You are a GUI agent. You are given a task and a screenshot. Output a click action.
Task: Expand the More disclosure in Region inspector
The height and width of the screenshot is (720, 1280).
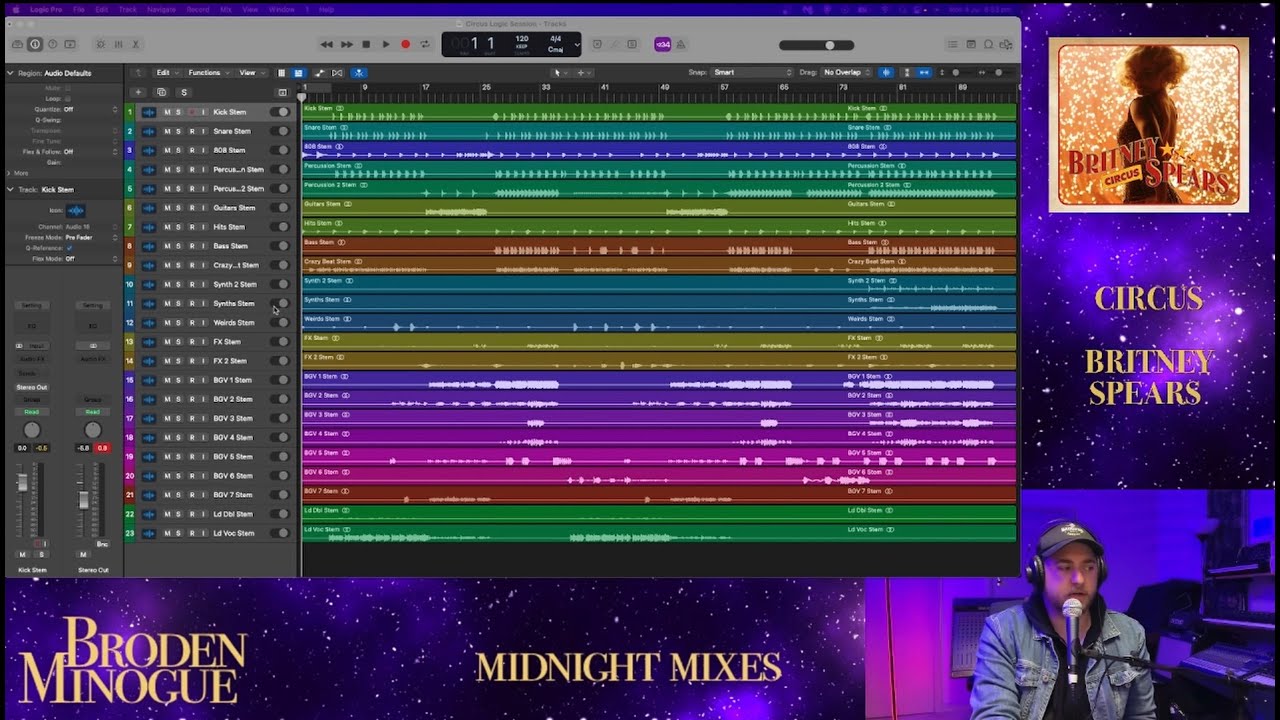10,173
